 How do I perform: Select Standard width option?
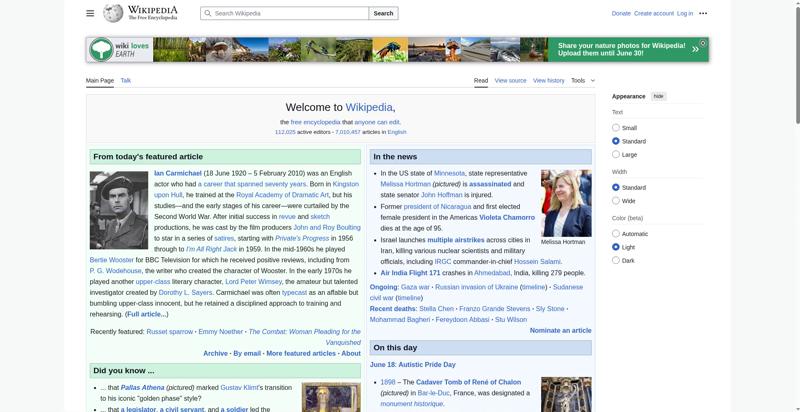(616, 187)
